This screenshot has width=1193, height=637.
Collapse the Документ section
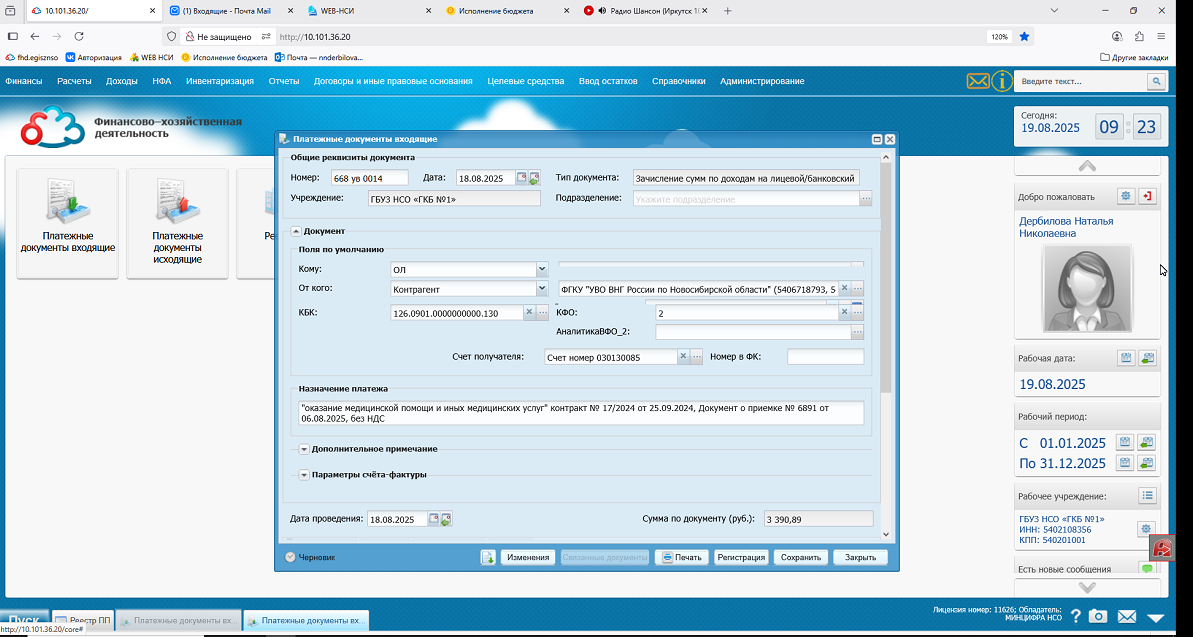click(x=296, y=231)
